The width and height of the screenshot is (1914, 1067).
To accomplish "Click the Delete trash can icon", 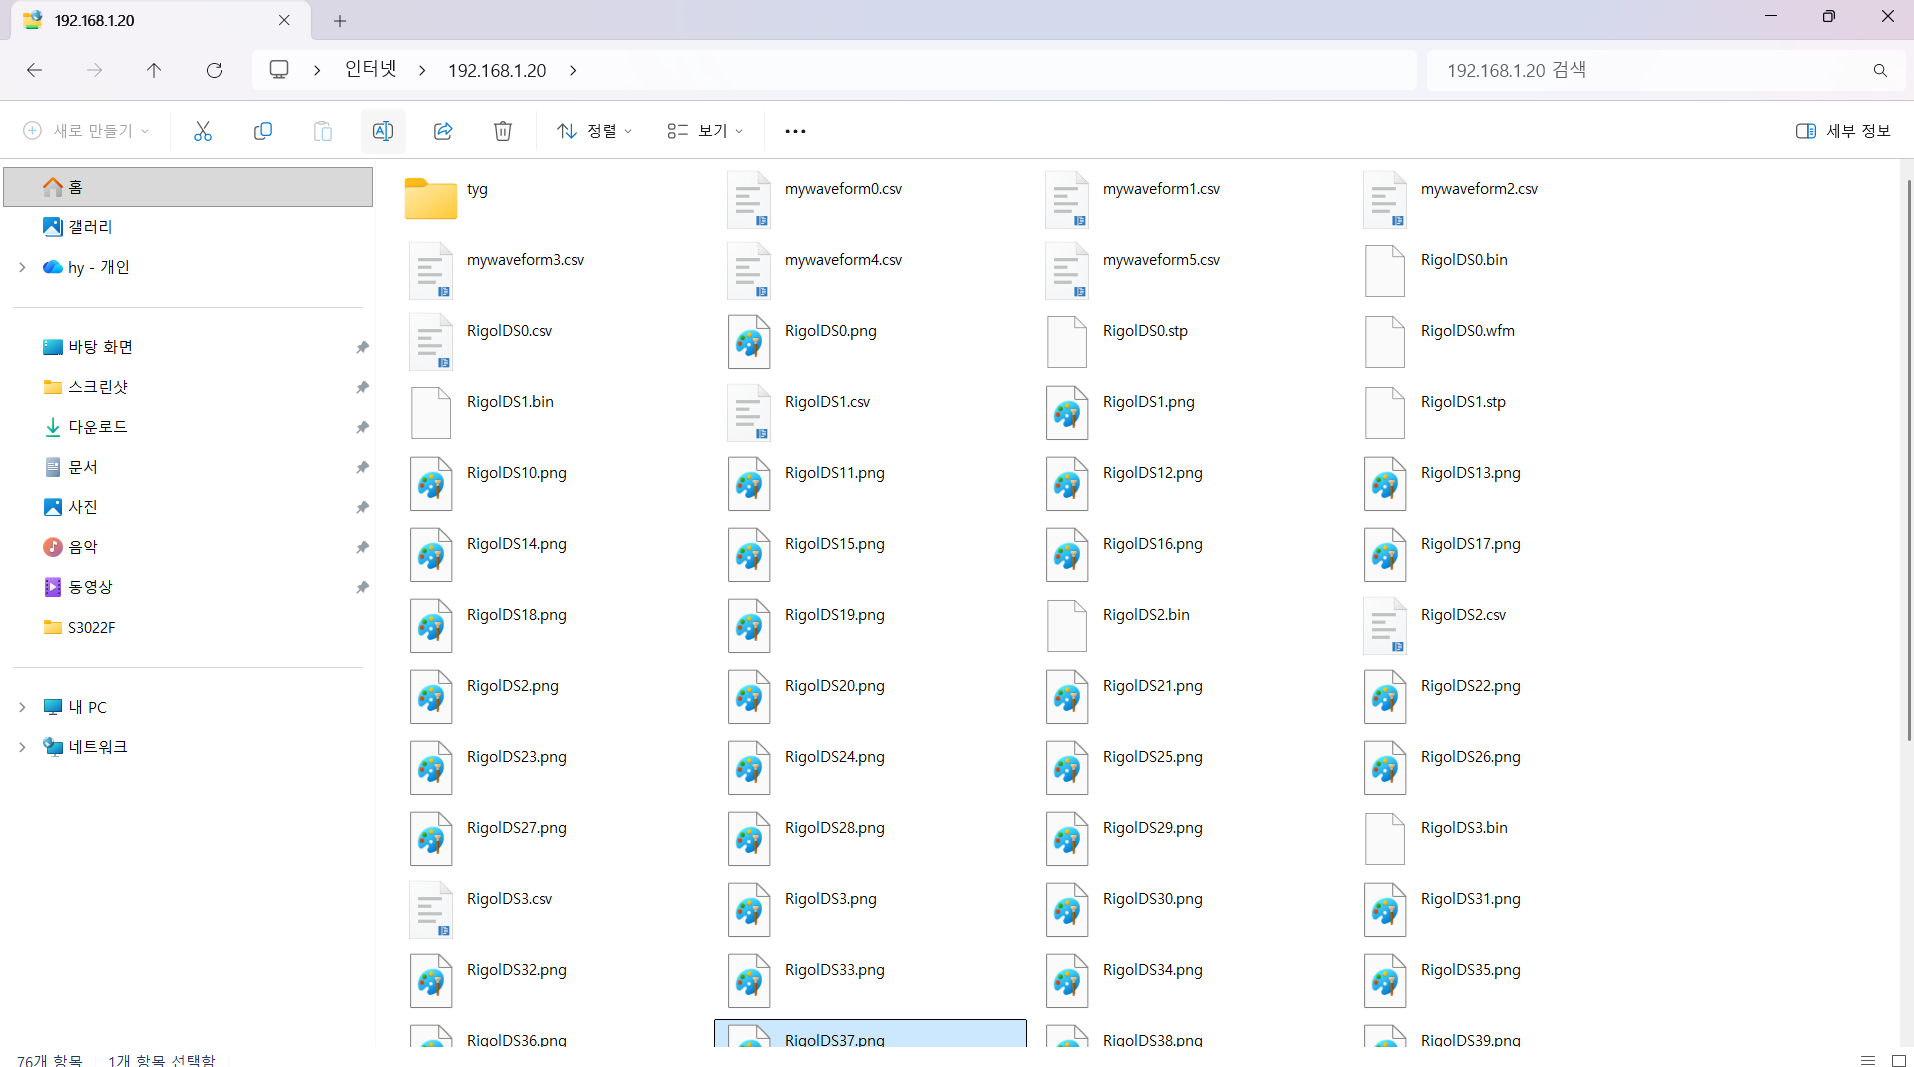I will coord(503,131).
